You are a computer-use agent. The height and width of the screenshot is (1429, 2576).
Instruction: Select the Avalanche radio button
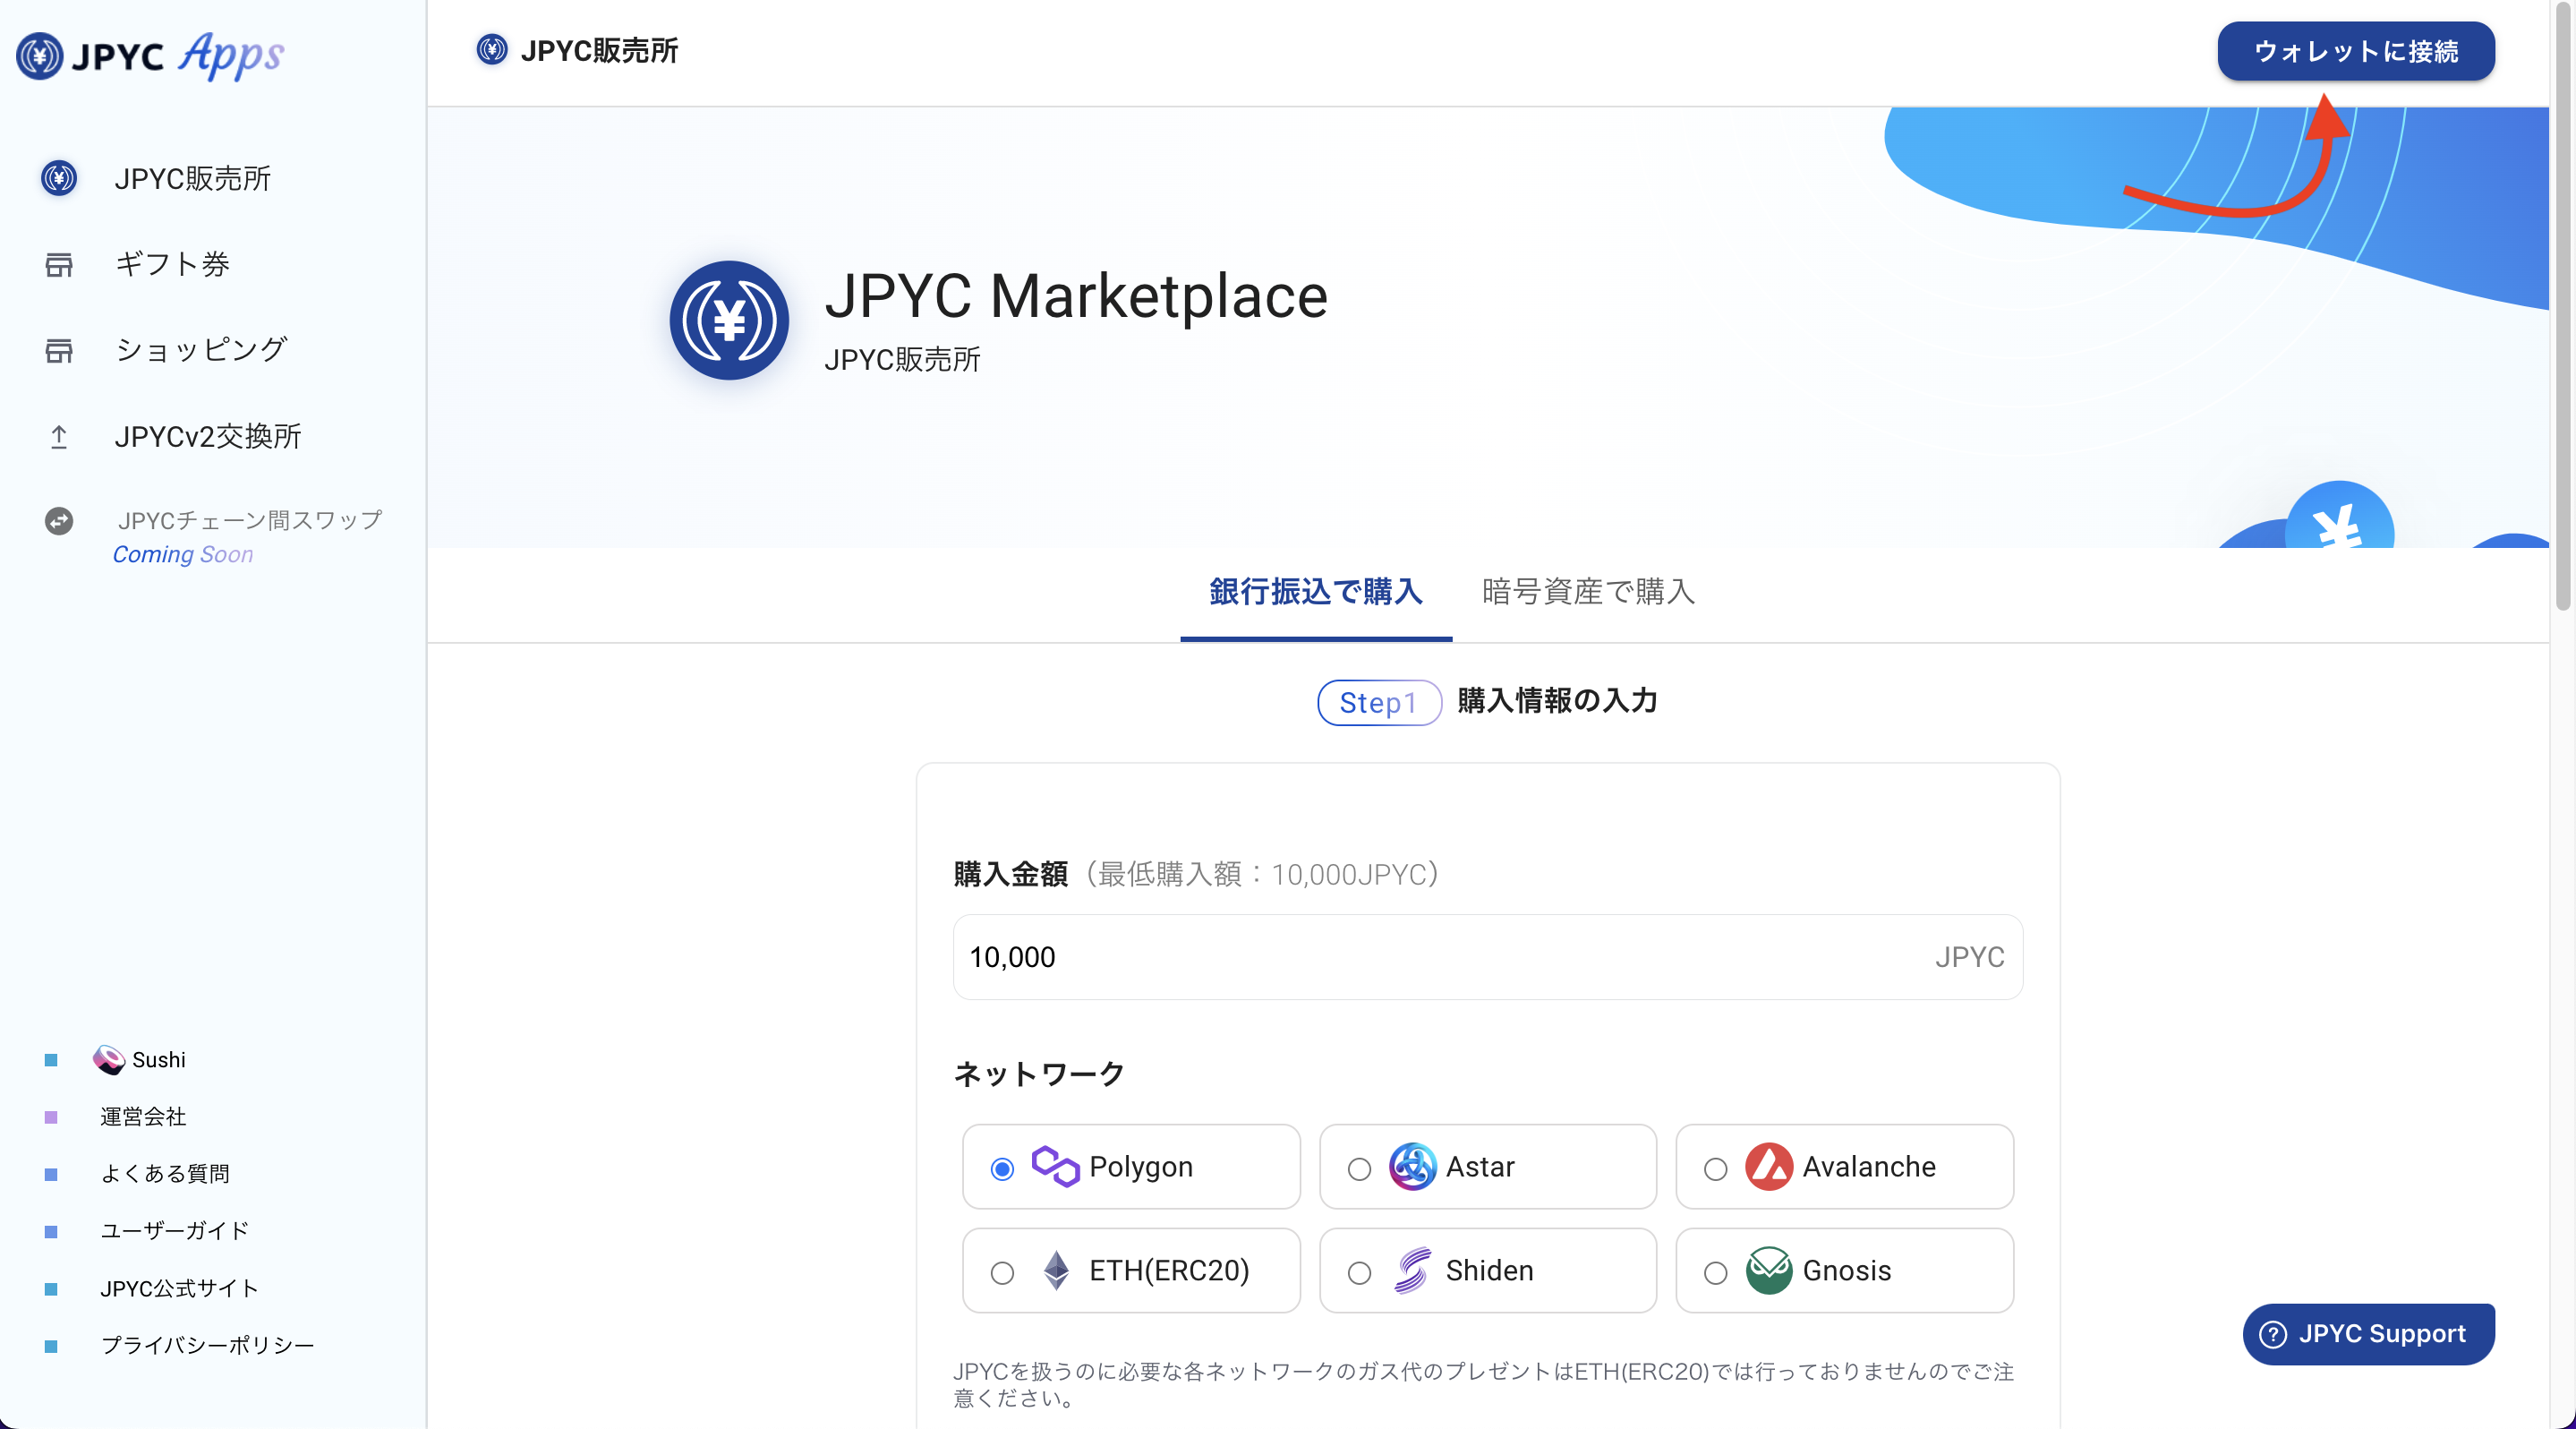(x=1716, y=1169)
